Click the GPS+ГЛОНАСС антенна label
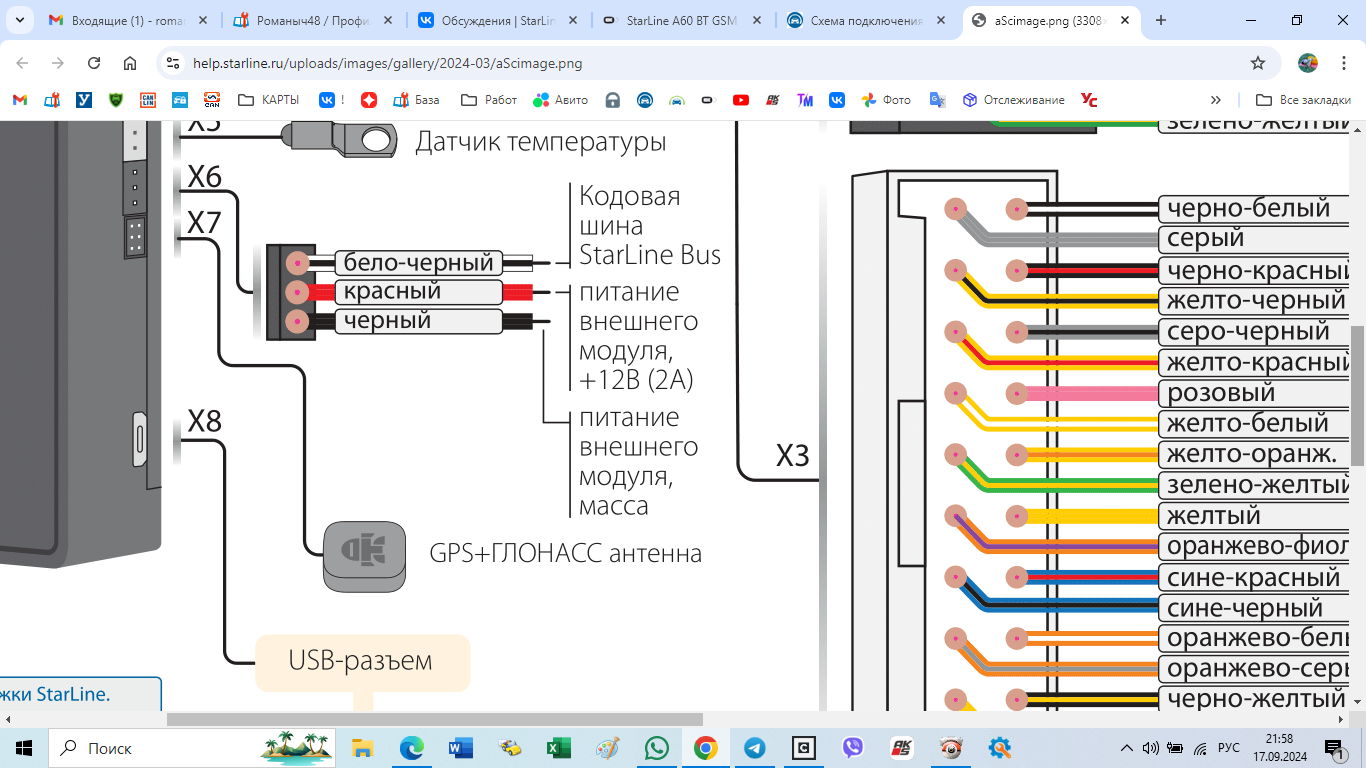The image size is (1366, 768). 566,553
